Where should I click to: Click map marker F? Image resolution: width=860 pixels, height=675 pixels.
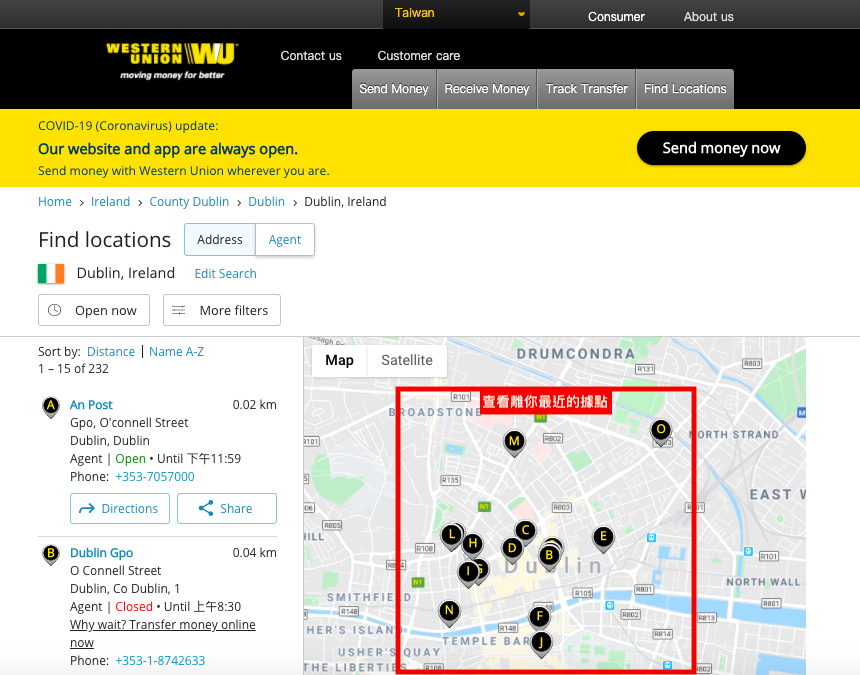540,618
